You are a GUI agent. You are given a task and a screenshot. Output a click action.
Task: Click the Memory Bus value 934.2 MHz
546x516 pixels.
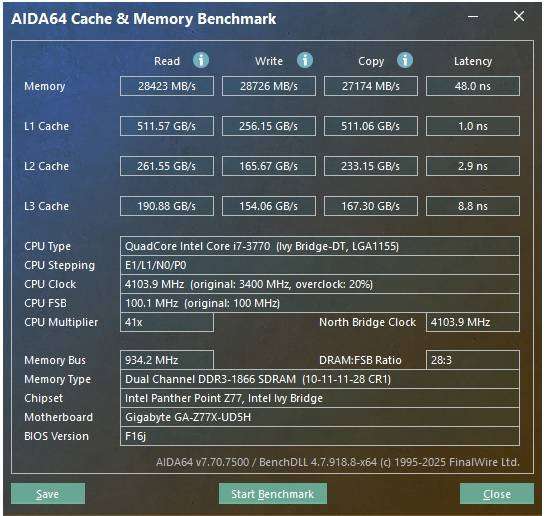pyautogui.click(x=167, y=360)
